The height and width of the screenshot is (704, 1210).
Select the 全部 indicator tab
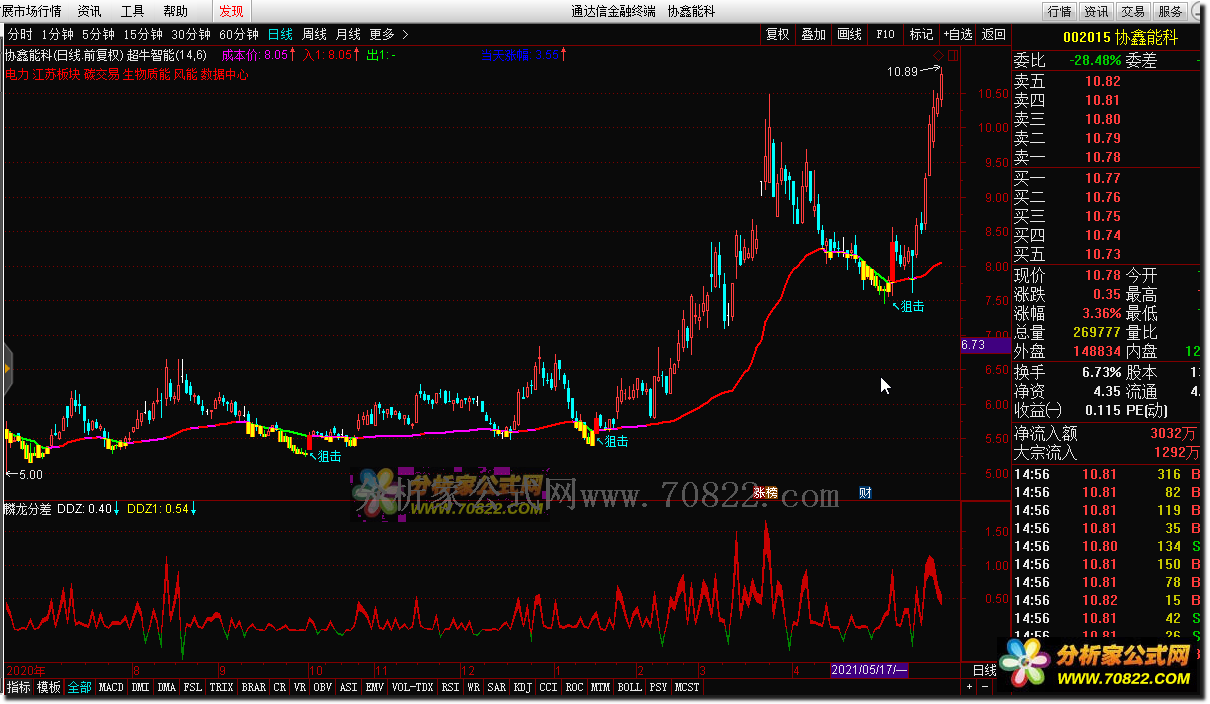[x=80, y=688]
